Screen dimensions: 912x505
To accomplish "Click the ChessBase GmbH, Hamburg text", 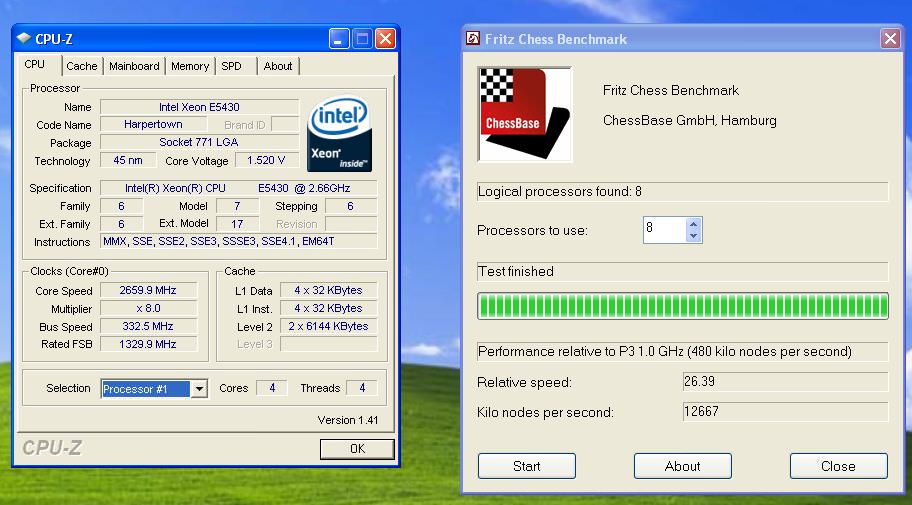I will [690, 120].
